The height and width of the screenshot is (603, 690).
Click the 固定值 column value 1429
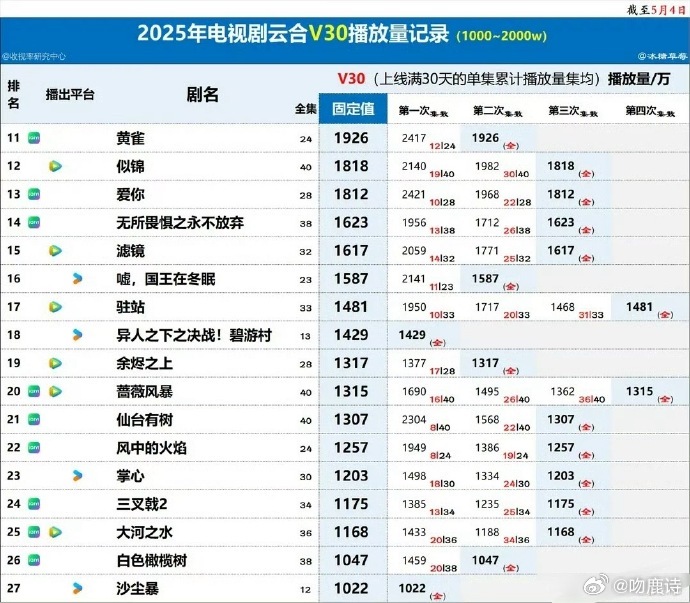click(351, 335)
